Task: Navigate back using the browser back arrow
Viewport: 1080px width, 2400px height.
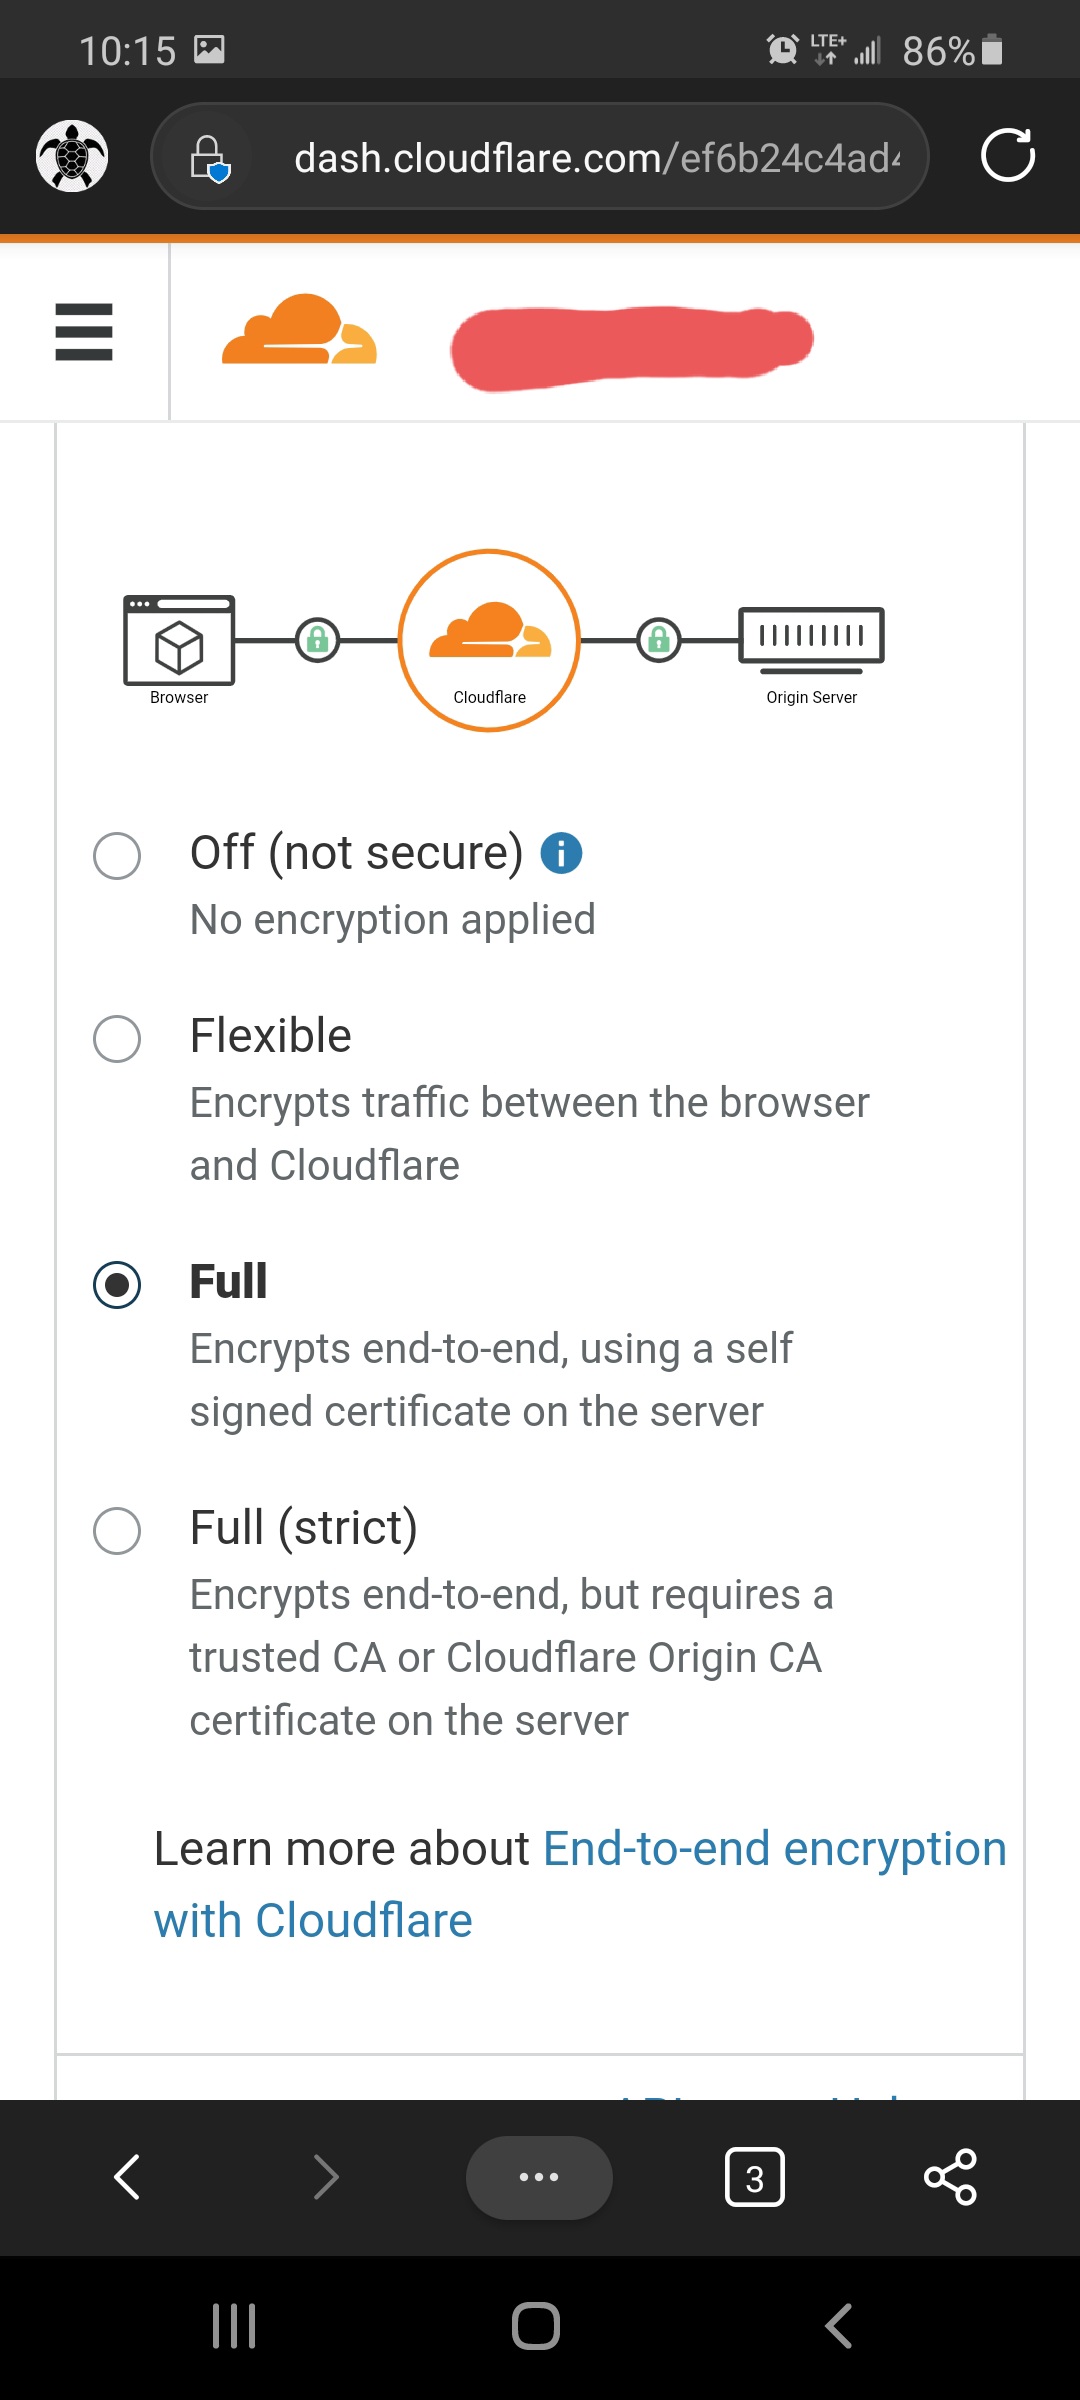Action: tap(128, 2177)
